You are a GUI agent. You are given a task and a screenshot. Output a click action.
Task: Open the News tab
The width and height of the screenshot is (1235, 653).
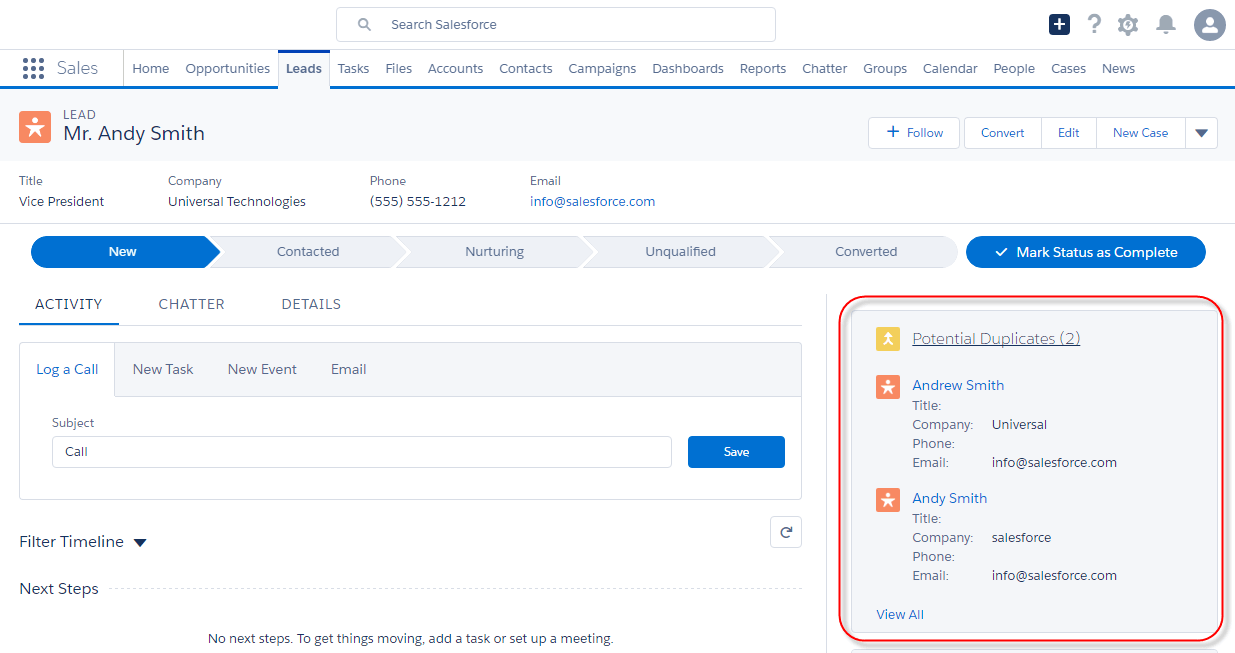pyautogui.click(x=1118, y=68)
